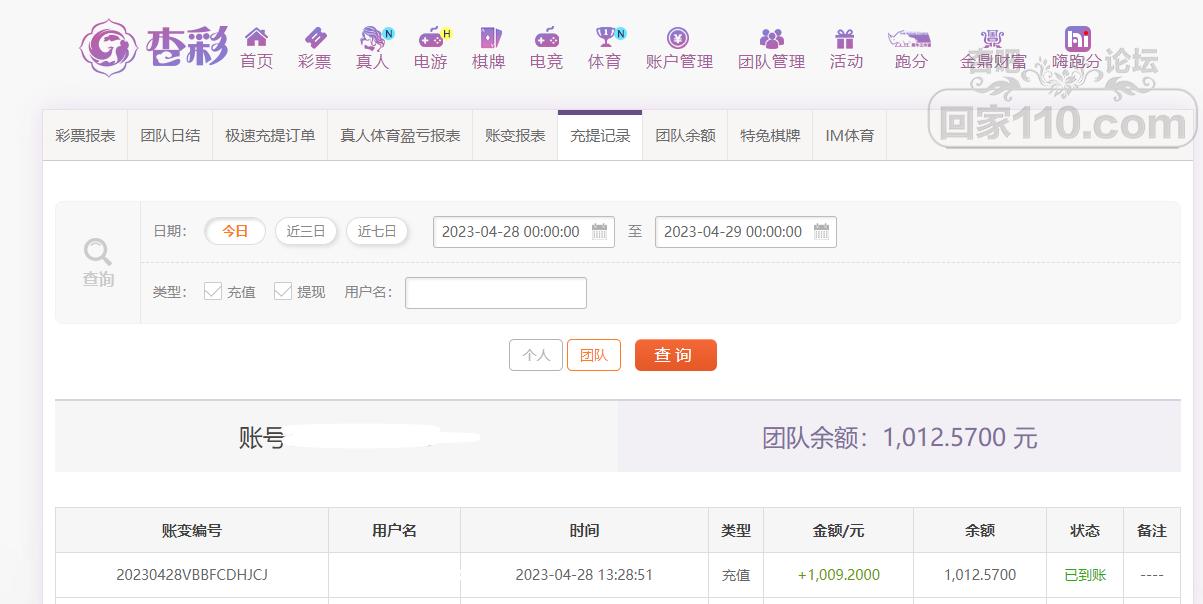The width and height of the screenshot is (1203, 604).
Task: Open 账户管理 coin icon
Action: point(679,38)
